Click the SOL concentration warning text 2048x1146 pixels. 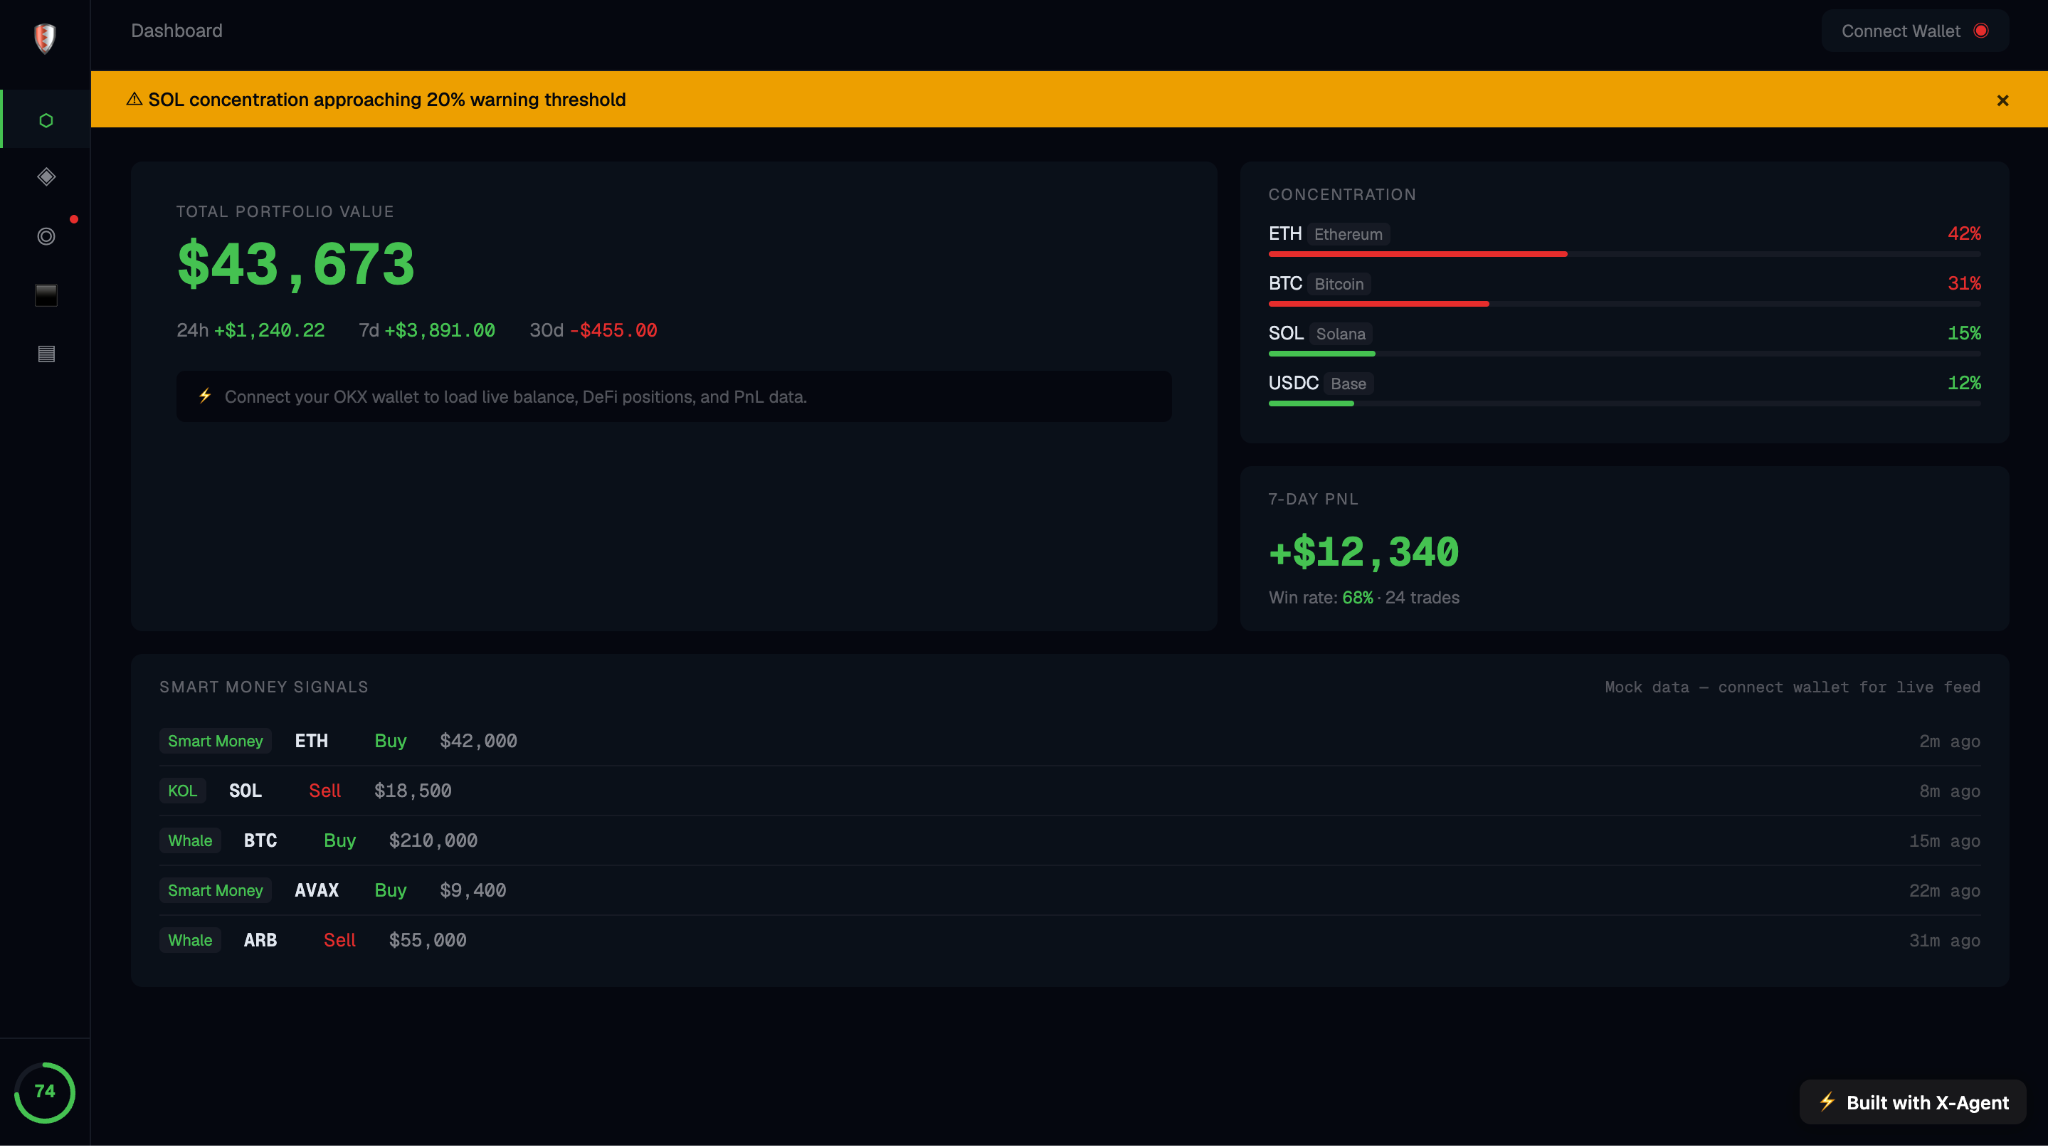[387, 100]
